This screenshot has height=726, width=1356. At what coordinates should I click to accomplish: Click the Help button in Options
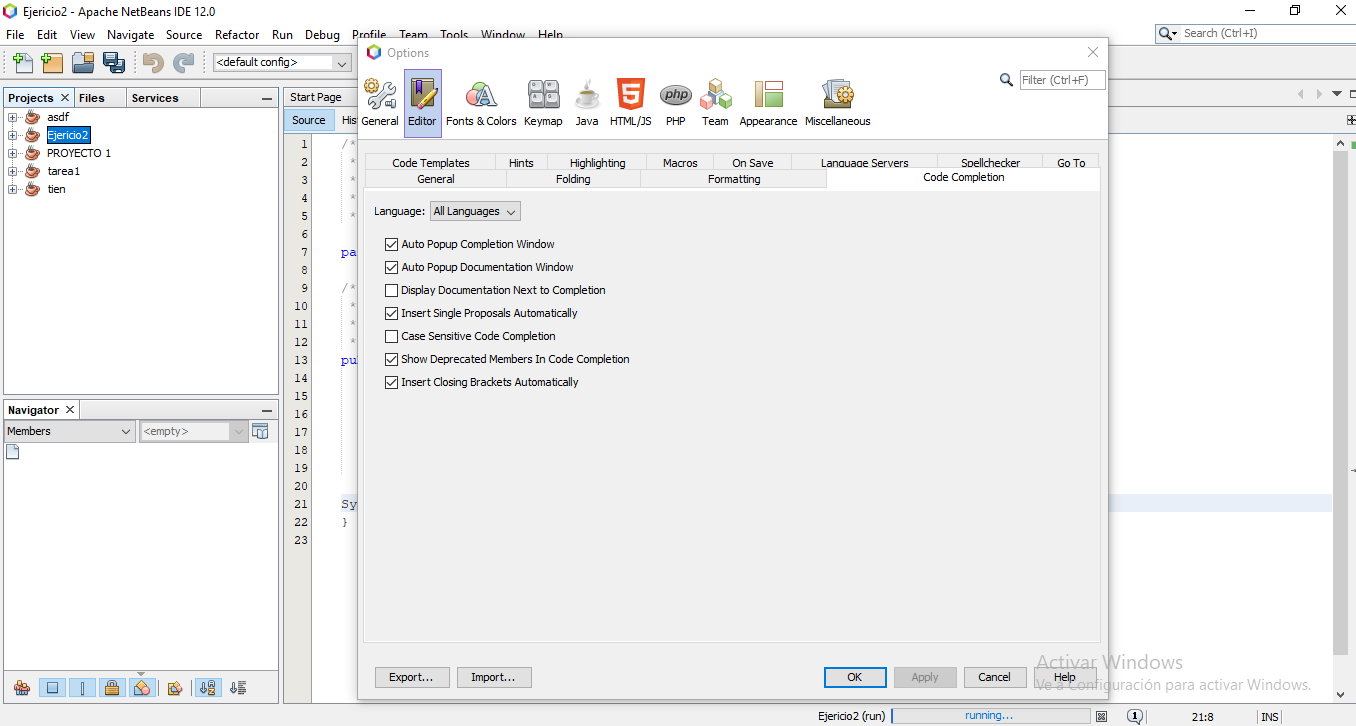point(1064,677)
